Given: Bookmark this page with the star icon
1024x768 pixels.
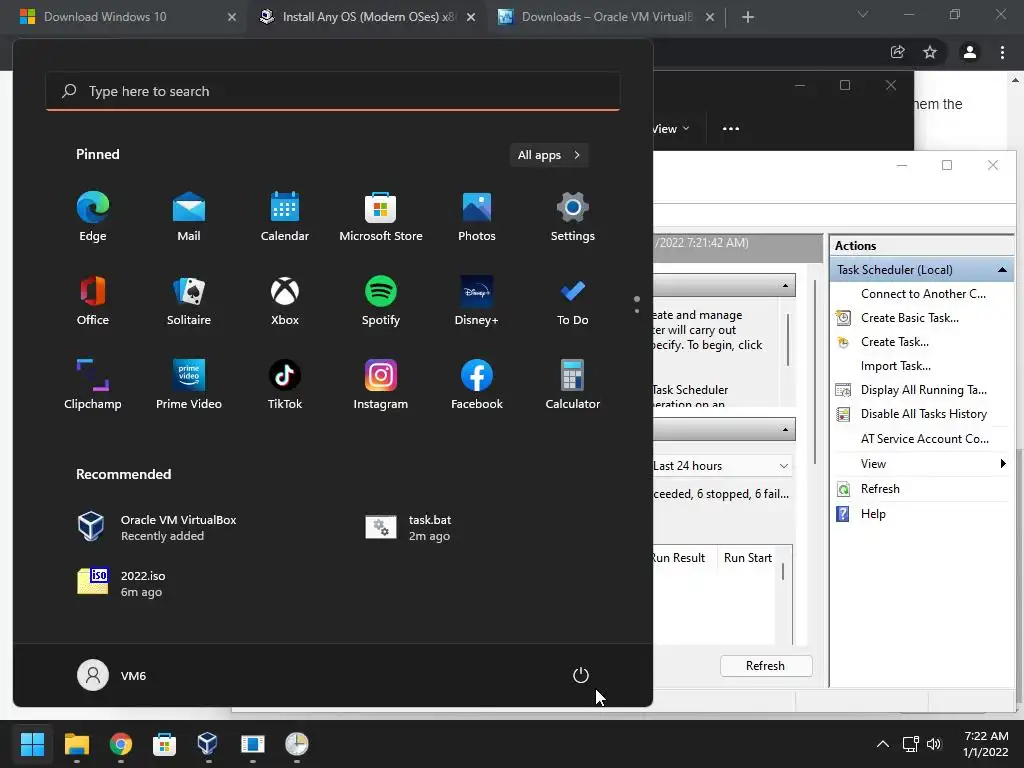Looking at the screenshot, I should pos(930,52).
